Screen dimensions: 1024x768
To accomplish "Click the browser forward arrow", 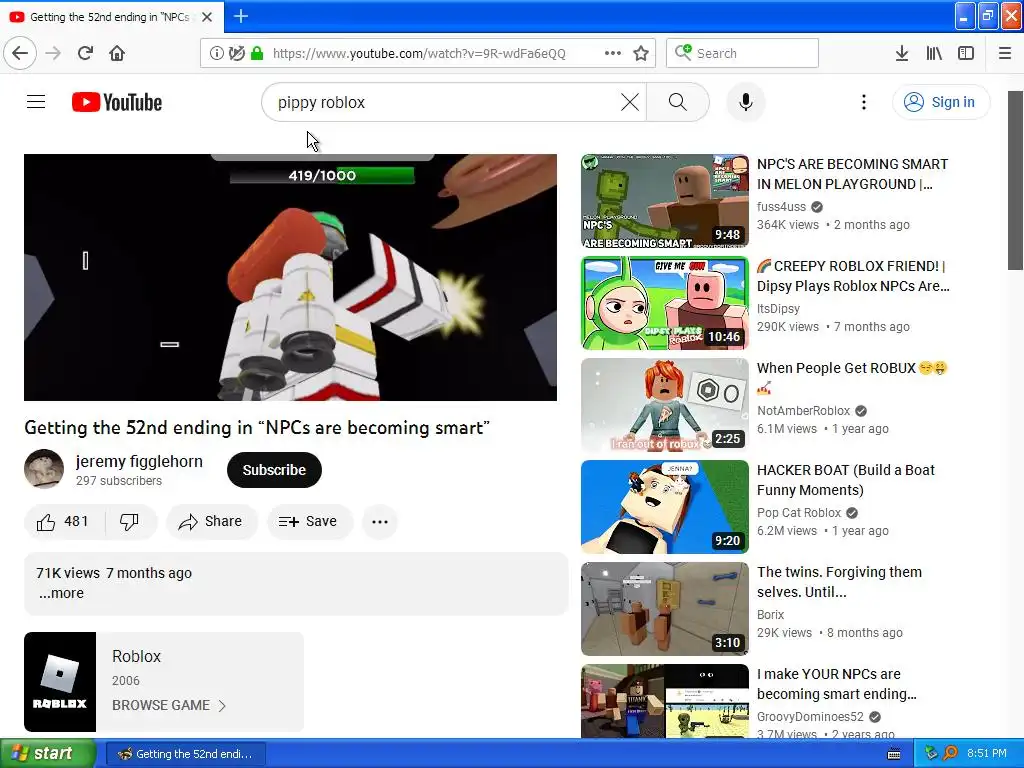I will pos(54,53).
